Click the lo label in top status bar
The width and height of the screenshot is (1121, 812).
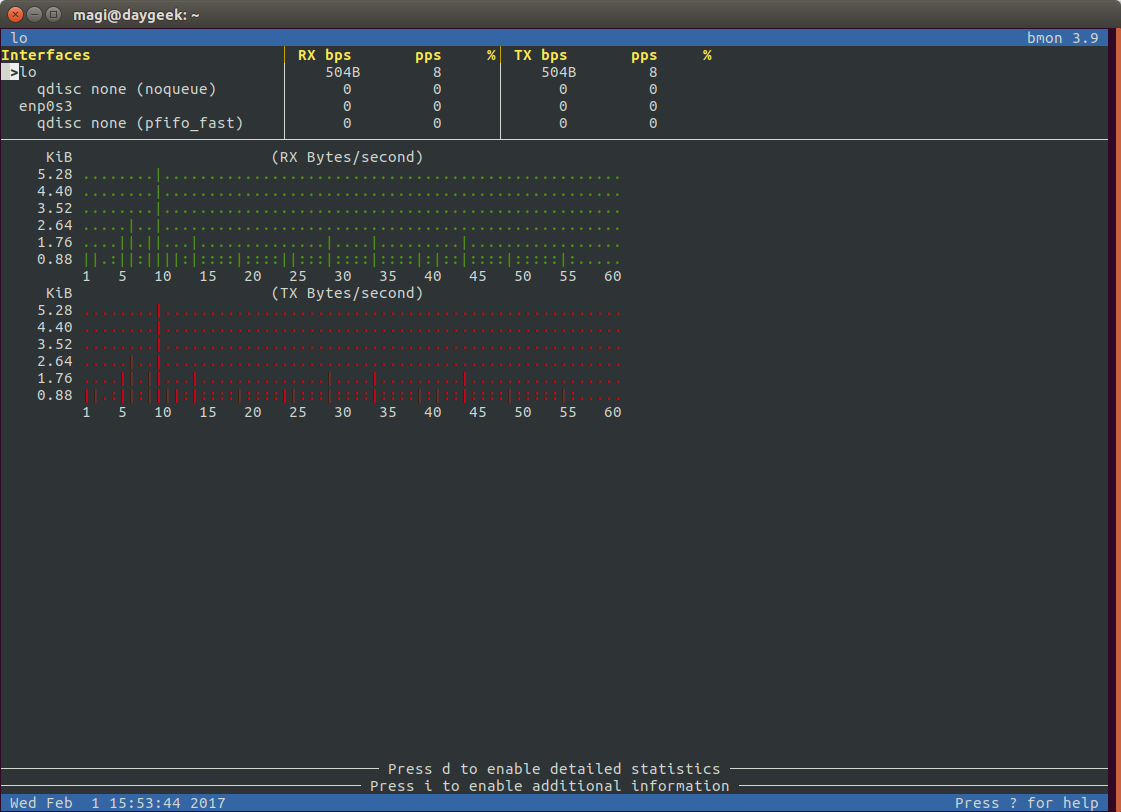pyautogui.click(x=19, y=38)
